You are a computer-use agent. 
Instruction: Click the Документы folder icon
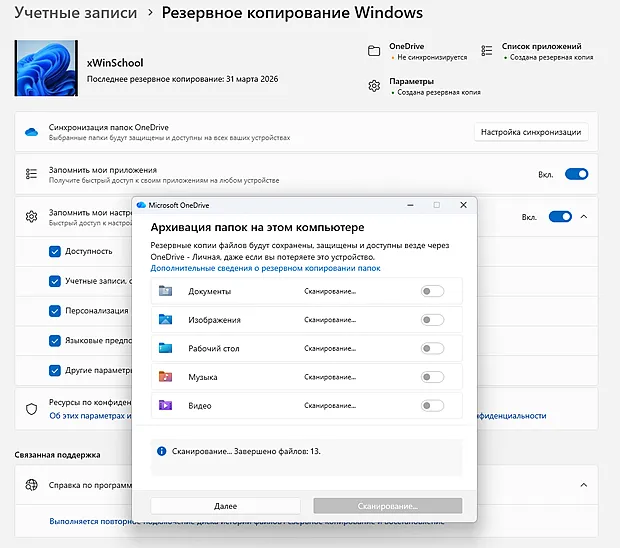[165, 291]
